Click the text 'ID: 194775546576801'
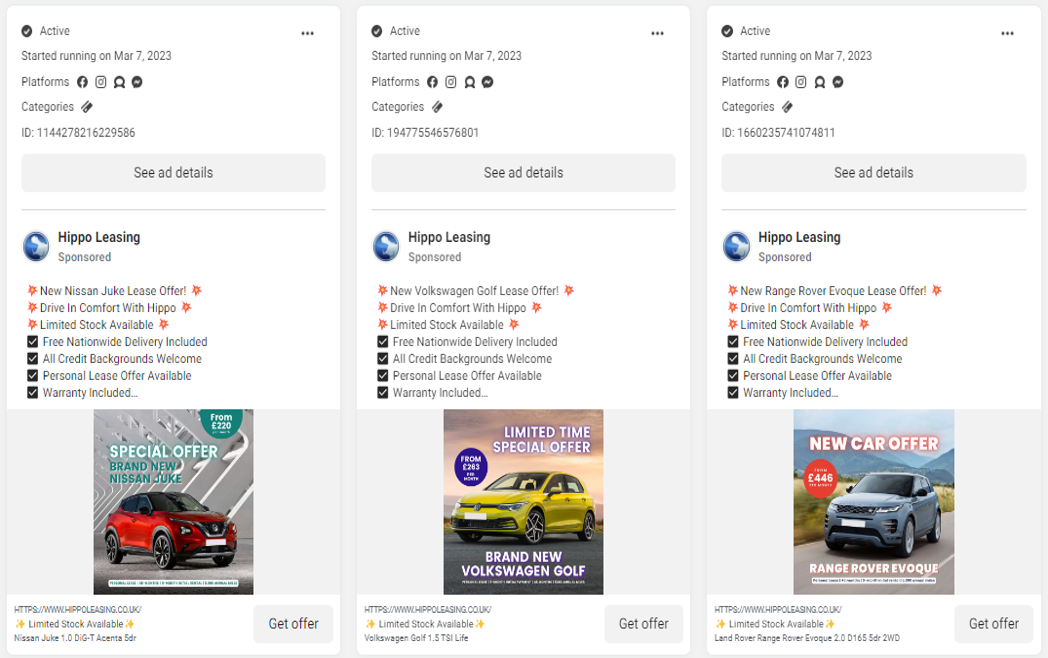The width and height of the screenshot is (1048, 658). click(x=425, y=132)
